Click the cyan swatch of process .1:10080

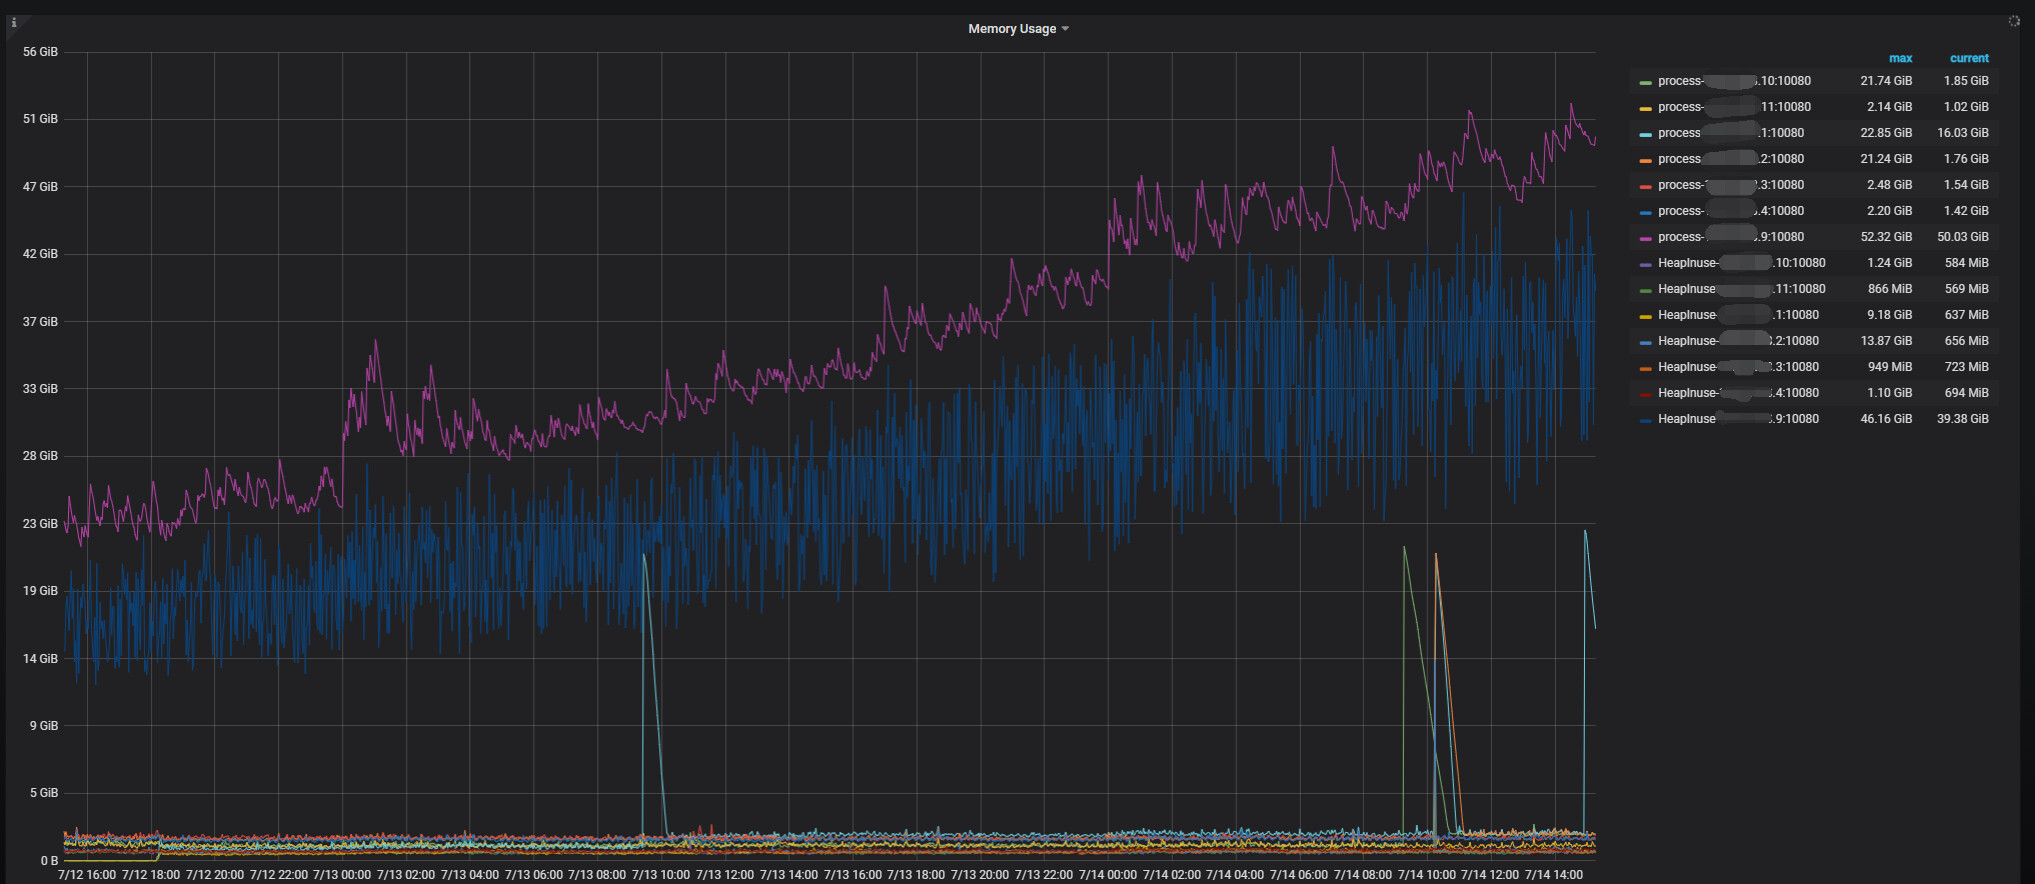[x=1645, y=134]
